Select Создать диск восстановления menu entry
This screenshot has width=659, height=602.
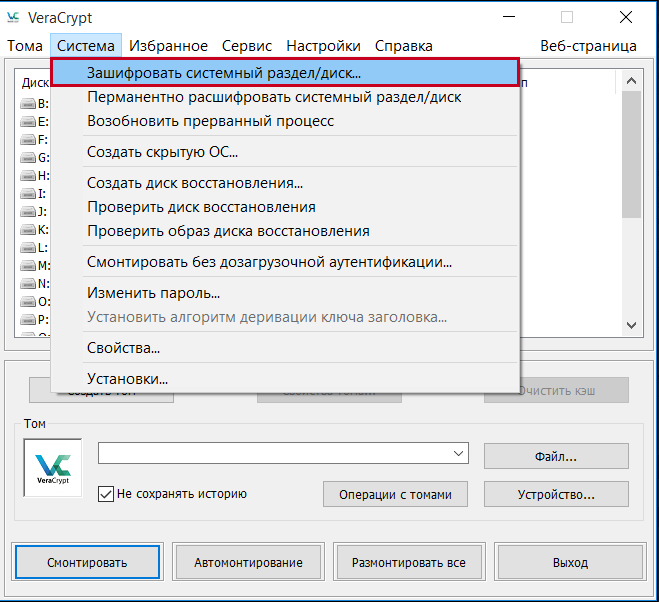[x=195, y=183]
